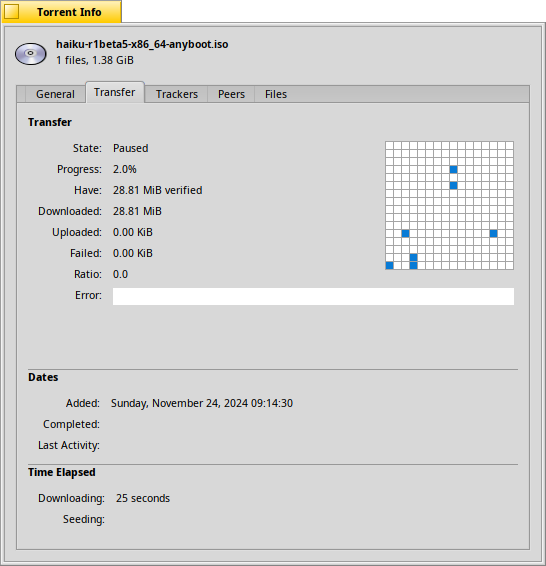The height and width of the screenshot is (566, 546).
Task: Switch to the Files tab
Action: [x=276, y=94]
